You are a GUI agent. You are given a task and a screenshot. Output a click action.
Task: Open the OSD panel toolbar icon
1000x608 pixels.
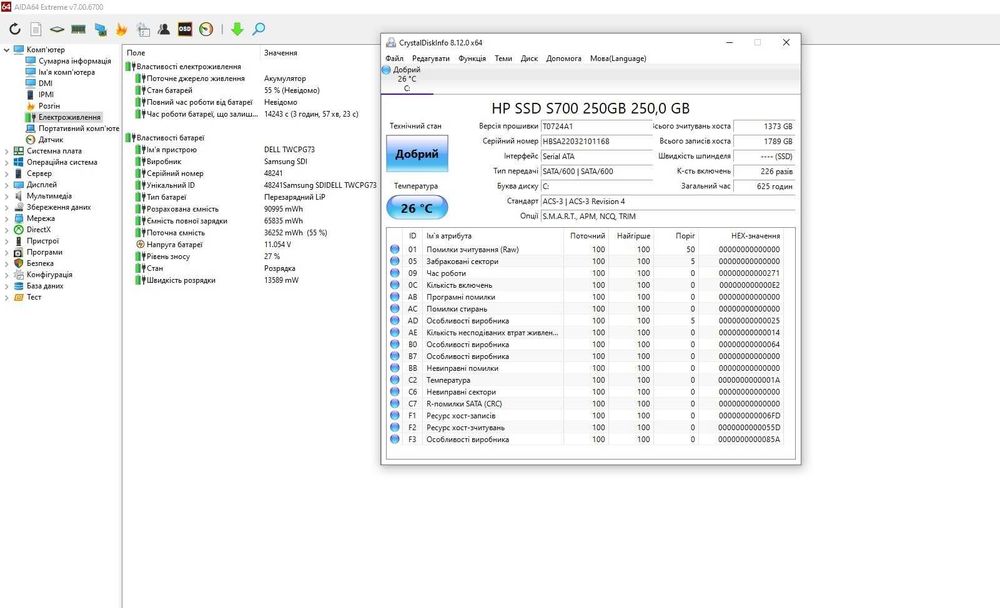pyautogui.click(x=185, y=29)
